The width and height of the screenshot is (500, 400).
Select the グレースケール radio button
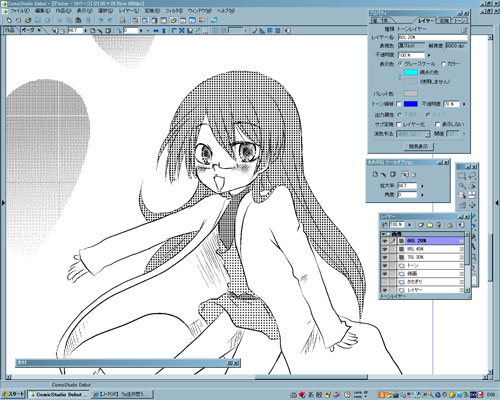point(401,63)
